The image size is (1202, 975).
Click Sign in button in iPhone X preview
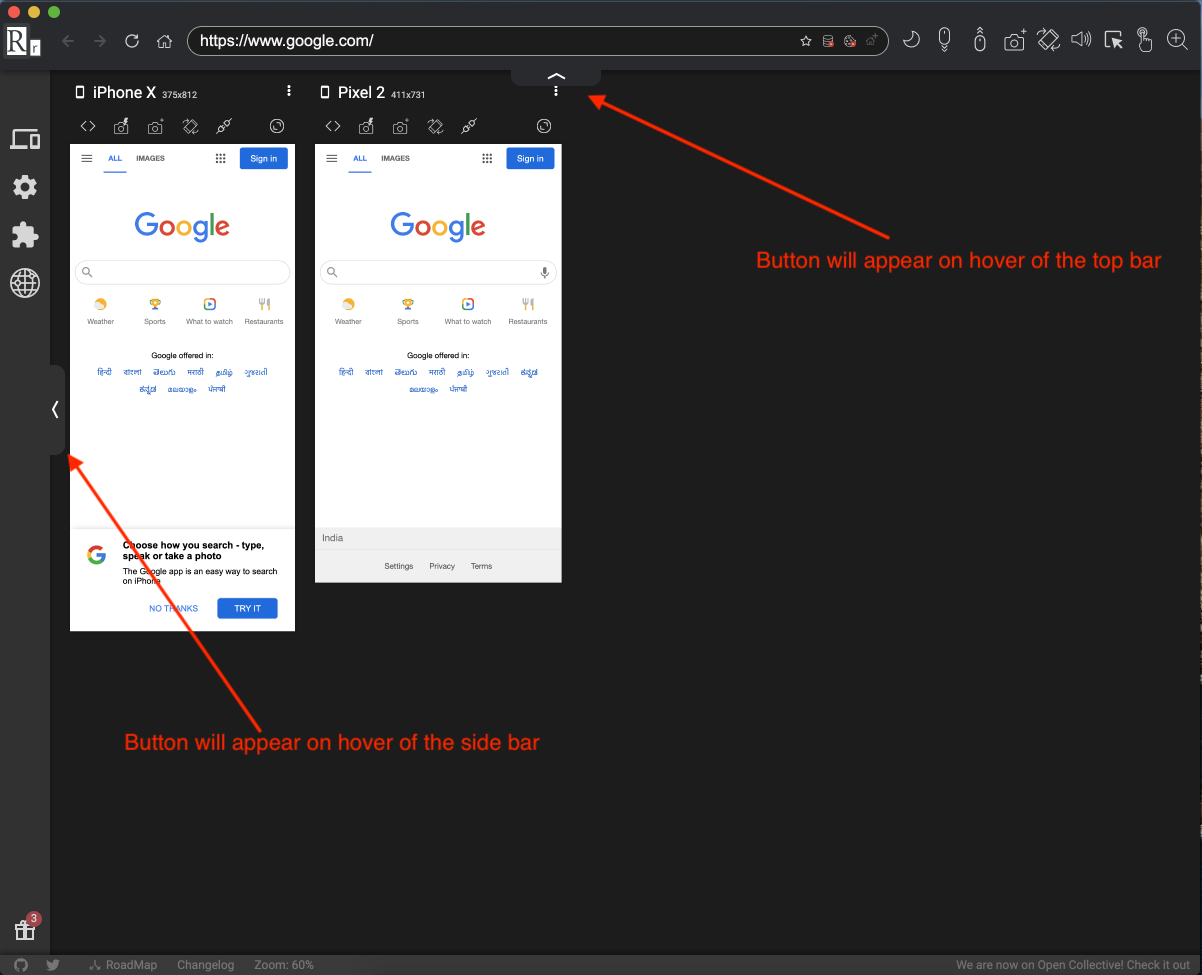(x=264, y=158)
